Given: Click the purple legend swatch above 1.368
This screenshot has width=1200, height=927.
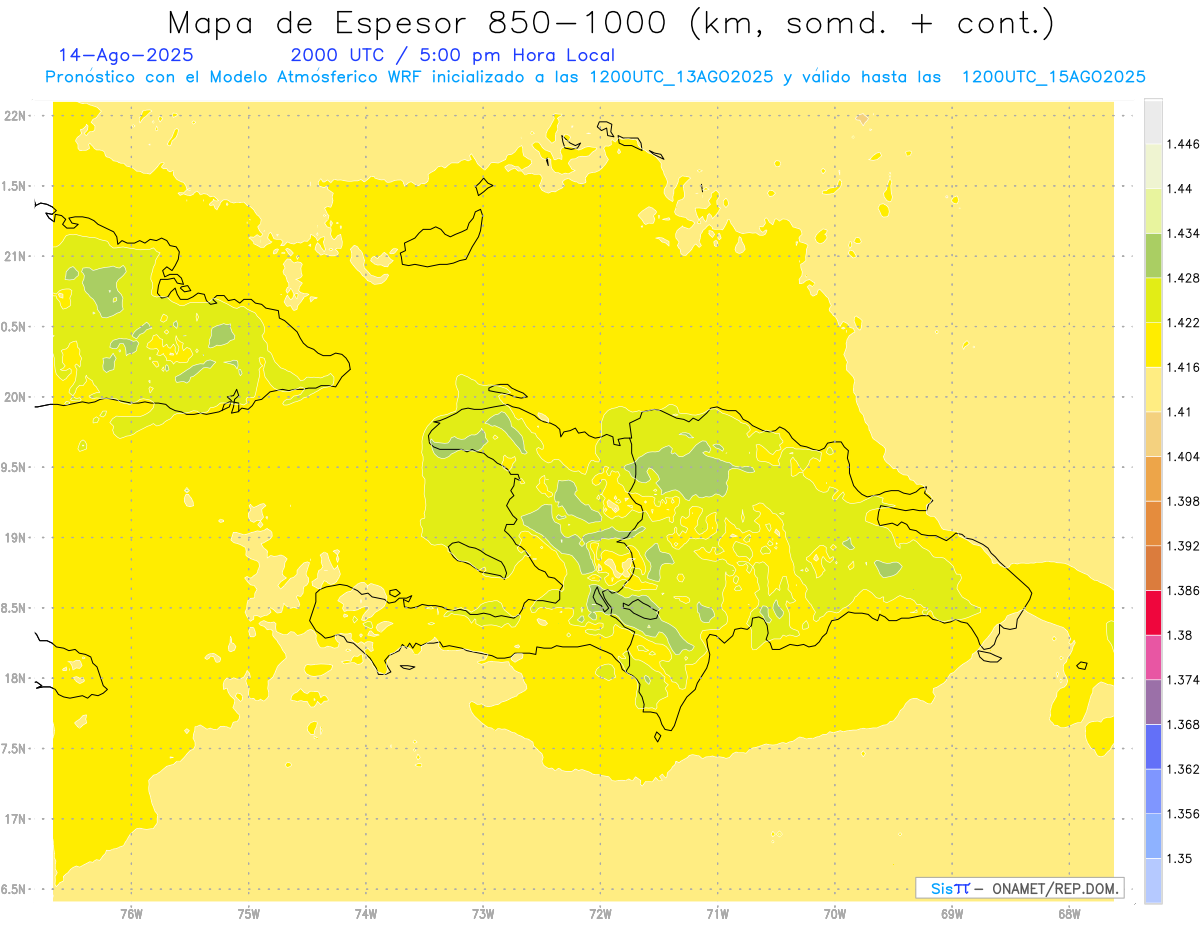Looking at the screenshot, I should 1153,701.
